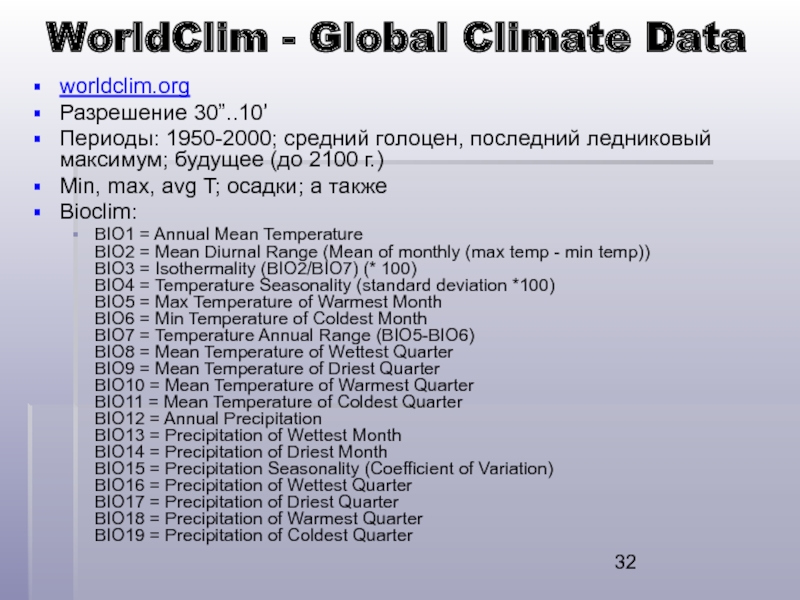Click the slide number 32
The height and width of the screenshot is (600, 800).
pyautogui.click(x=626, y=562)
